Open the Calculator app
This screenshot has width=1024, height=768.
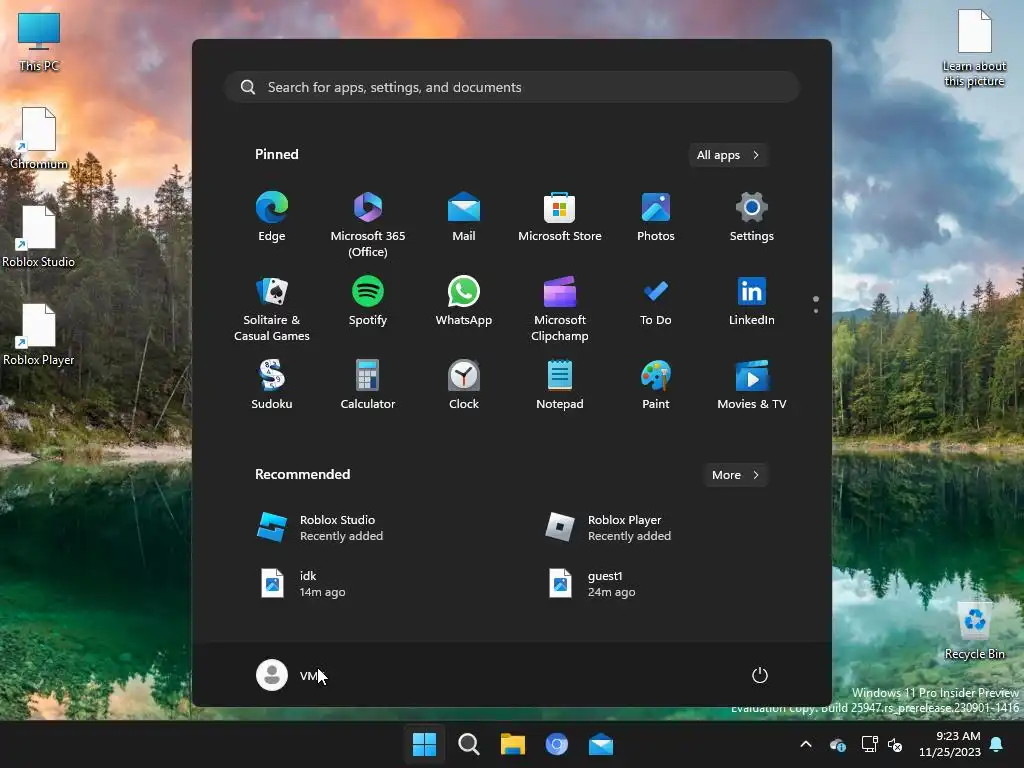pos(368,385)
